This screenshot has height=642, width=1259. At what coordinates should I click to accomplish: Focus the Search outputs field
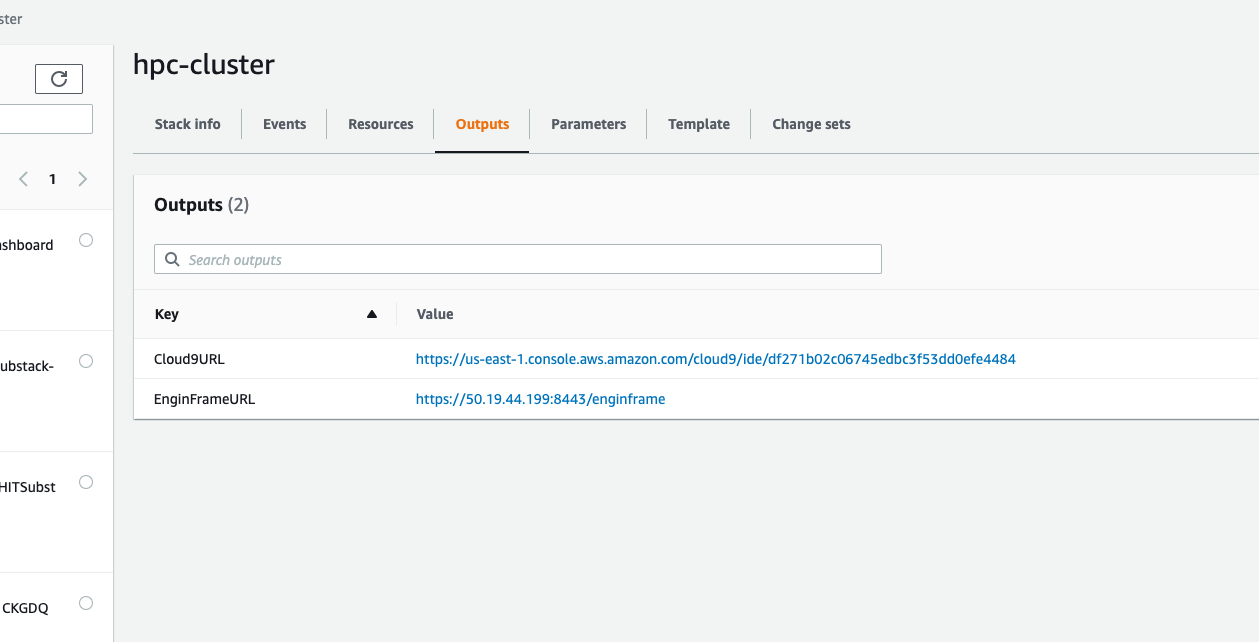click(x=518, y=259)
